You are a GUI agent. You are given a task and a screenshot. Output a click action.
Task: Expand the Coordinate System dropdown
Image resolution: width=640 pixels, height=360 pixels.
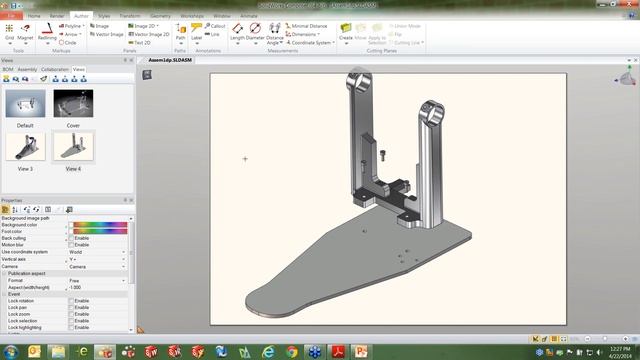(x=333, y=42)
